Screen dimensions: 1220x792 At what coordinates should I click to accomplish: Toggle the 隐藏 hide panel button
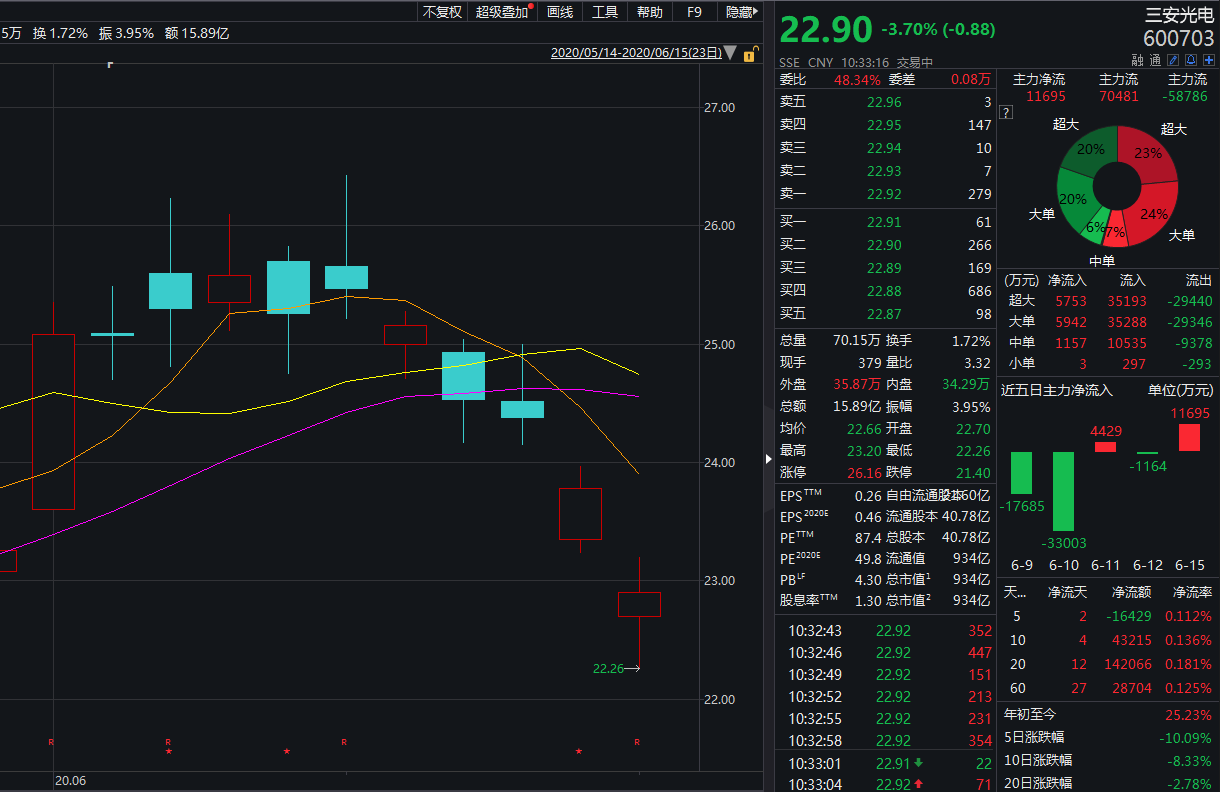[740, 12]
